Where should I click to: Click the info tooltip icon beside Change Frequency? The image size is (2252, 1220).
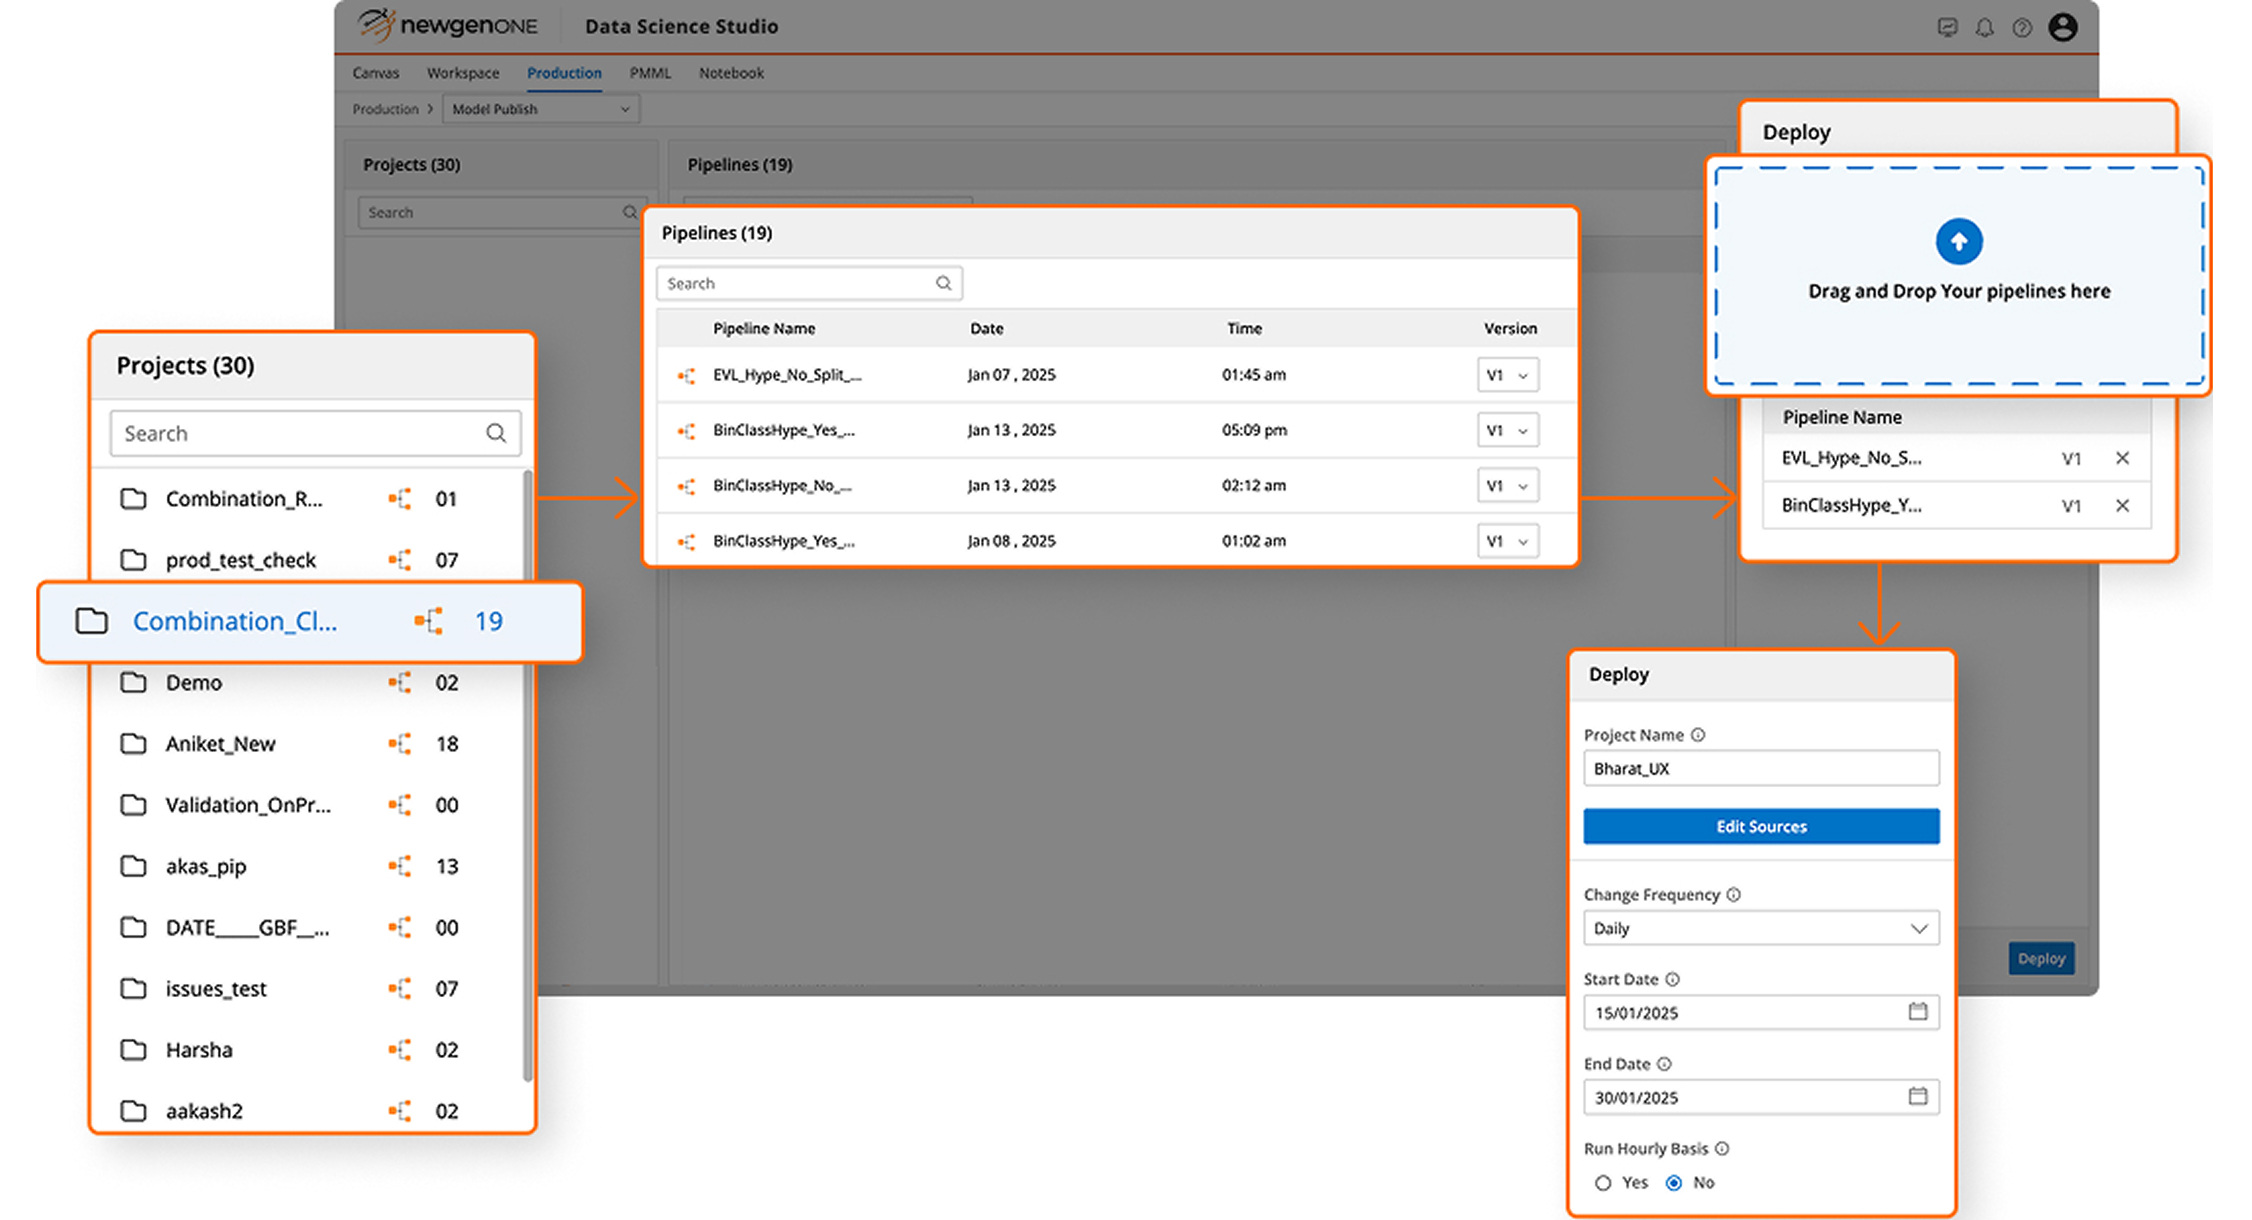pyautogui.click(x=1734, y=894)
